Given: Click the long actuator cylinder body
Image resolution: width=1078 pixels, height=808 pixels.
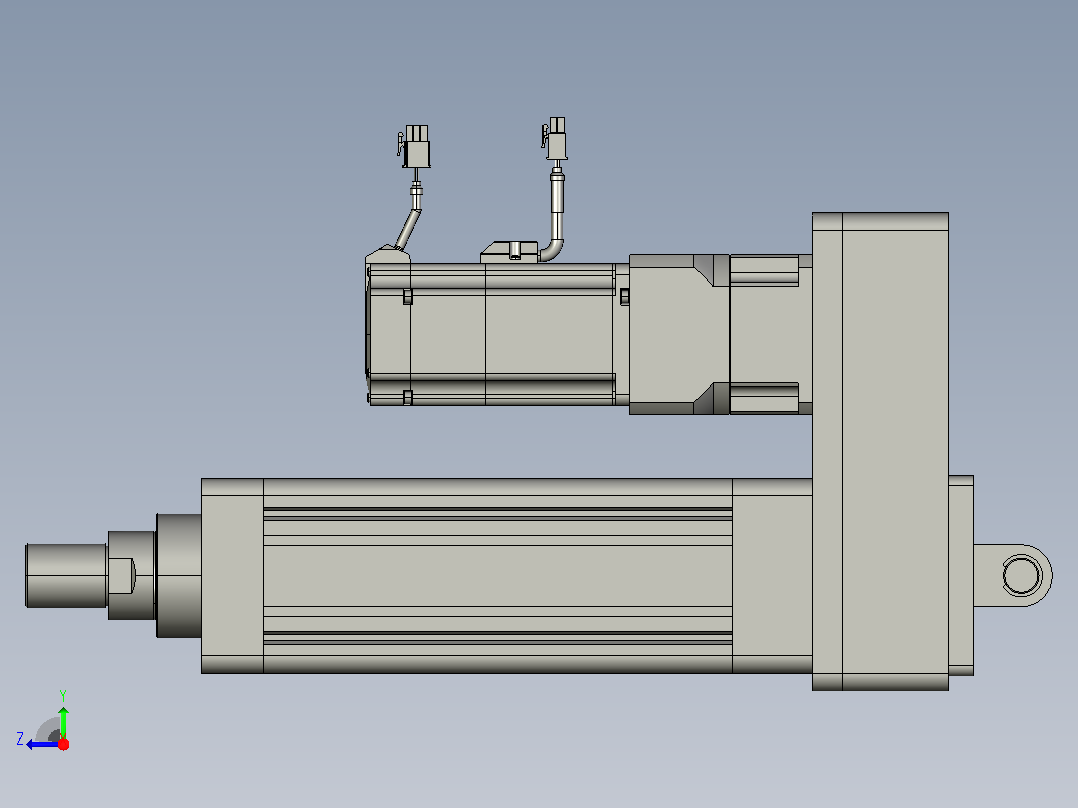Looking at the screenshot, I should tap(498, 576).
